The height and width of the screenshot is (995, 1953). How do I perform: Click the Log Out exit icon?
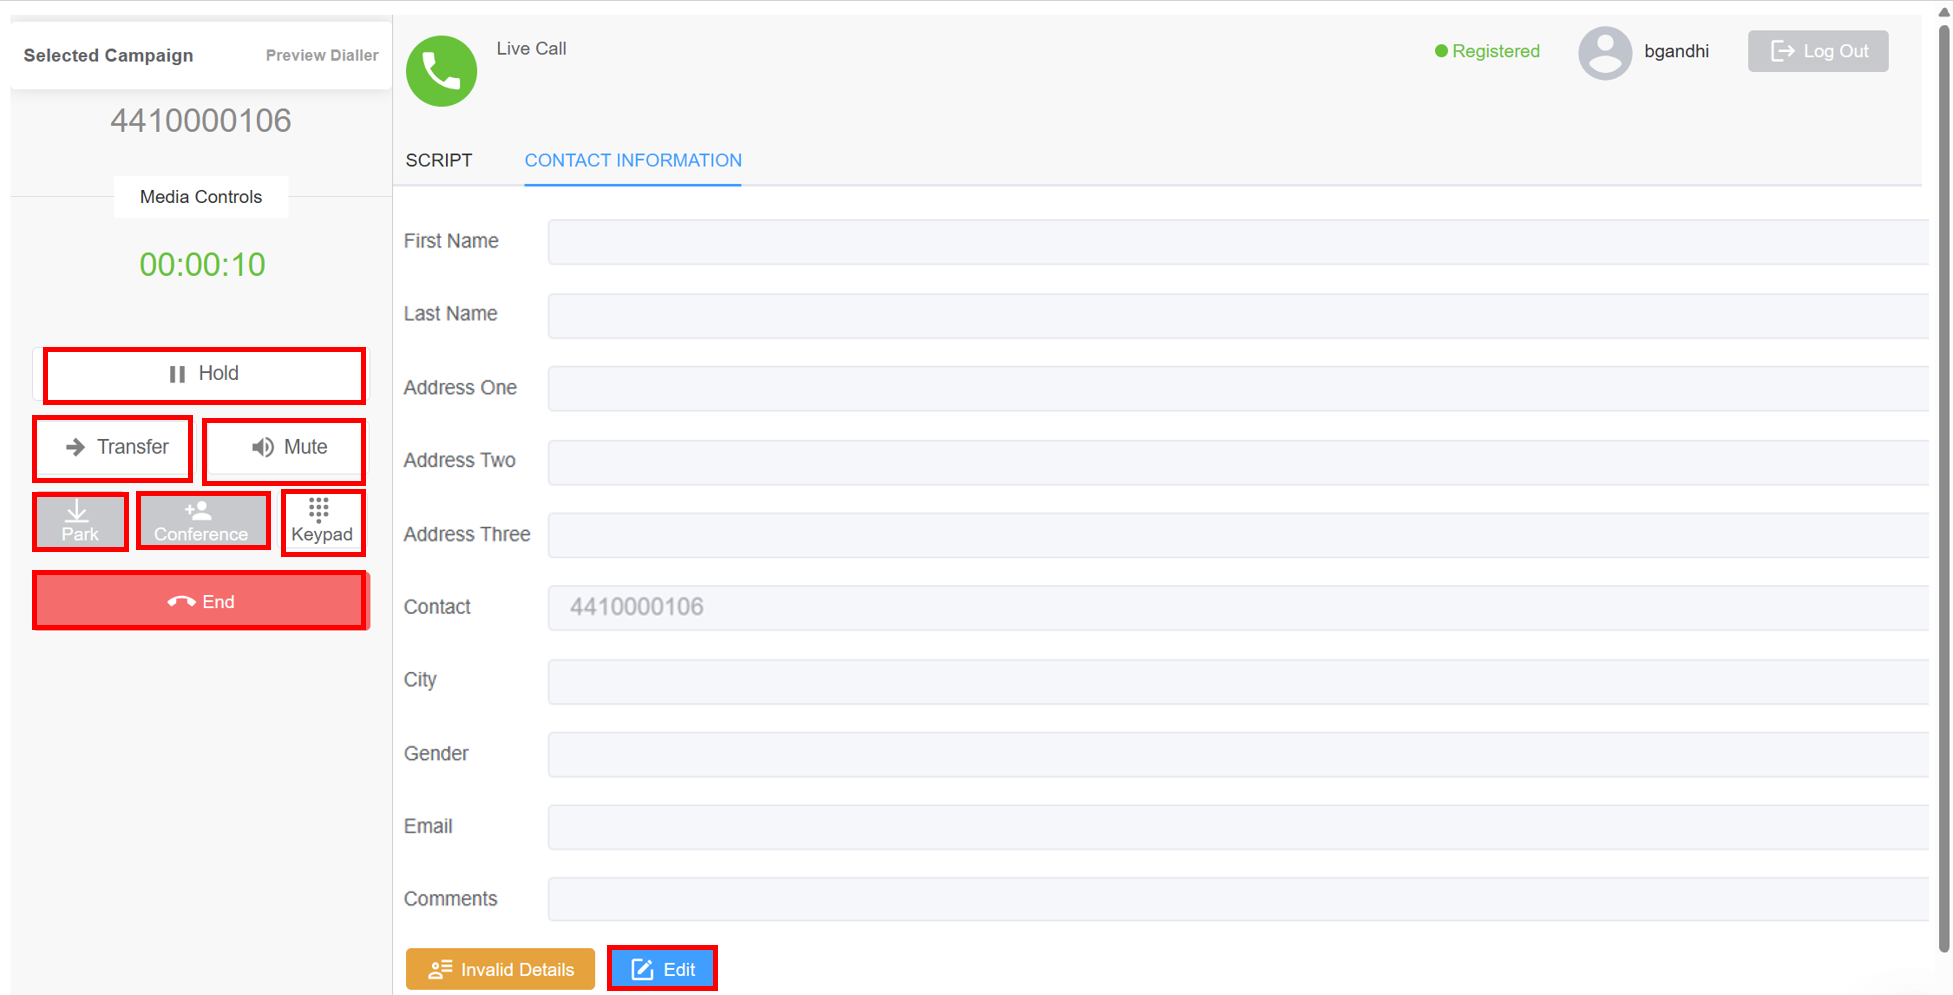pyautogui.click(x=1784, y=51)
